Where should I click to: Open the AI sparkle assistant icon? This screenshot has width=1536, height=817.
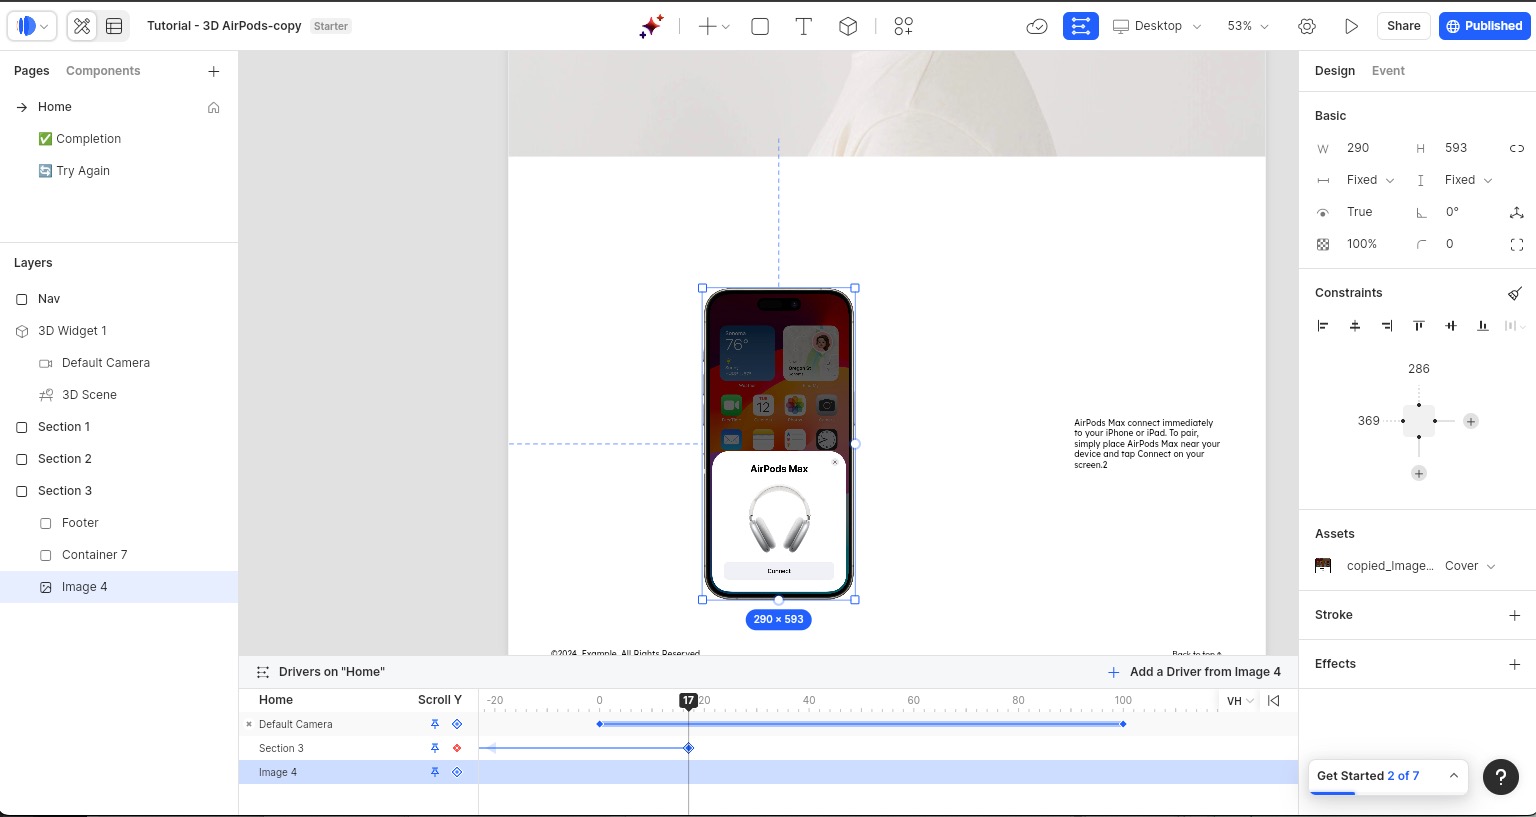click(x=651, y=27)
